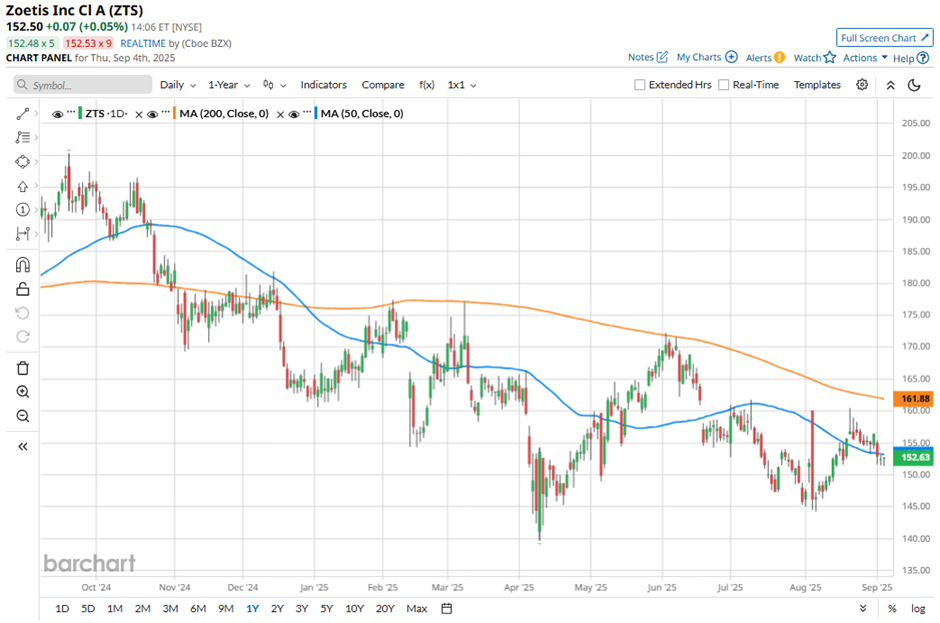
Task: Open the 1-Year period dropdown
Action: tap(229, 85)
